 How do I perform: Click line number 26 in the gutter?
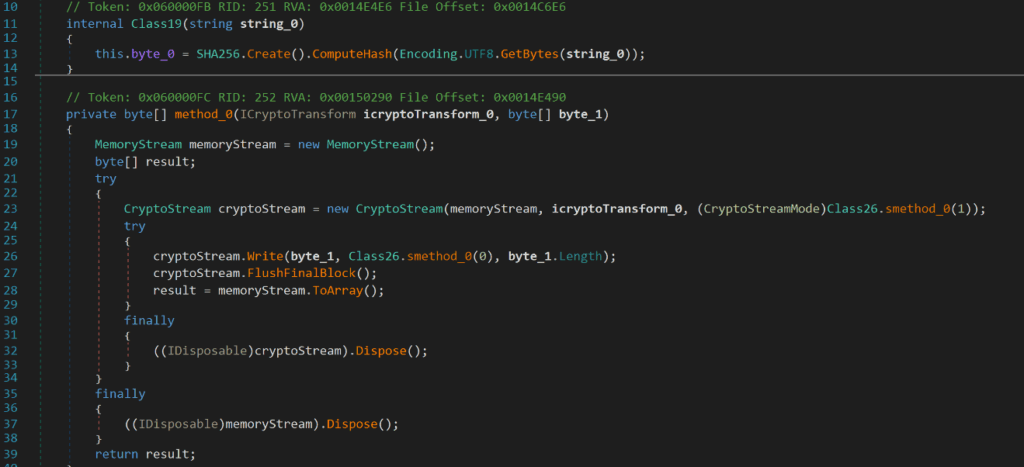tap(10, 256)
